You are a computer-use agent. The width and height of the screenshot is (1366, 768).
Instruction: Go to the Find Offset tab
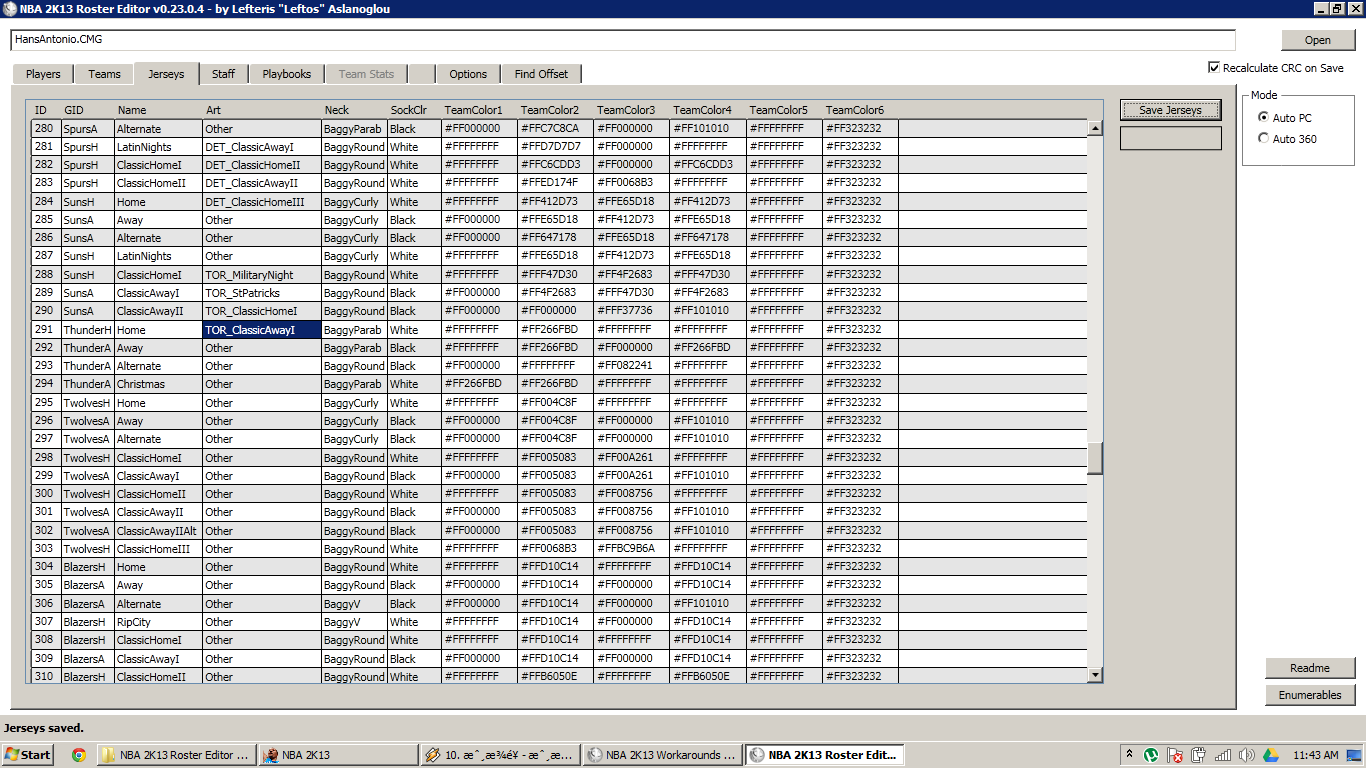(x=541, y=74)
